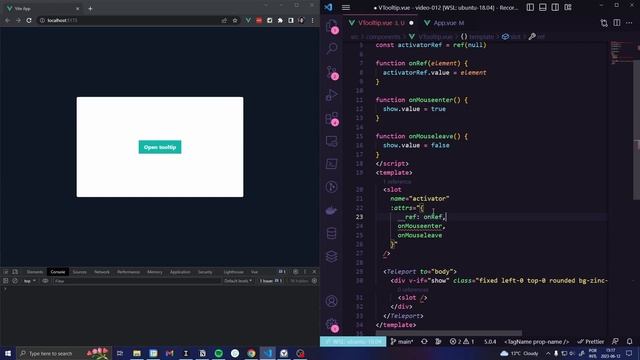The height and width of the screenshot is (360, 640).
Task: Click the code minimap in editor
Action: 620,52
